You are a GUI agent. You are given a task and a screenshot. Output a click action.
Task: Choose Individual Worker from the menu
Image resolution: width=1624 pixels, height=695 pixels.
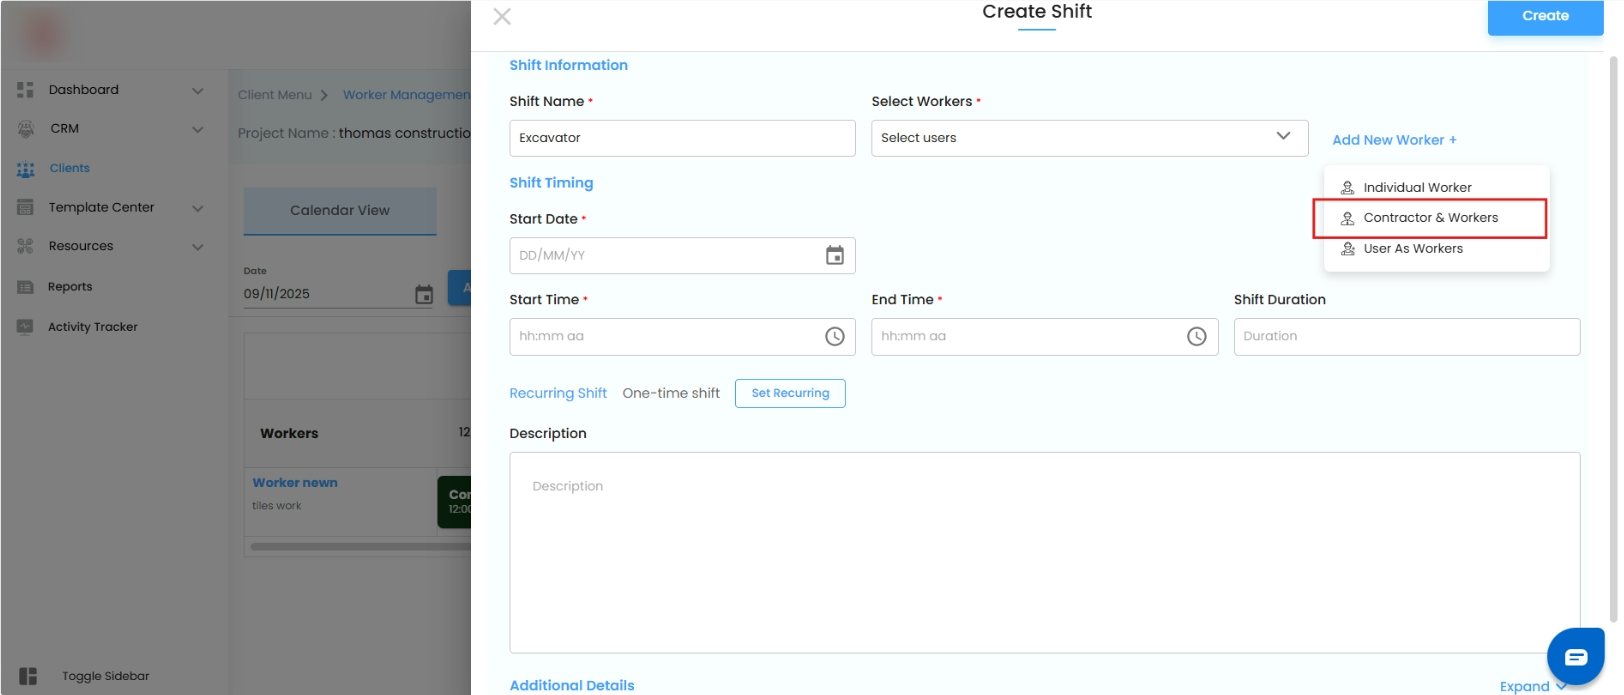click(x=1416, y=188)
